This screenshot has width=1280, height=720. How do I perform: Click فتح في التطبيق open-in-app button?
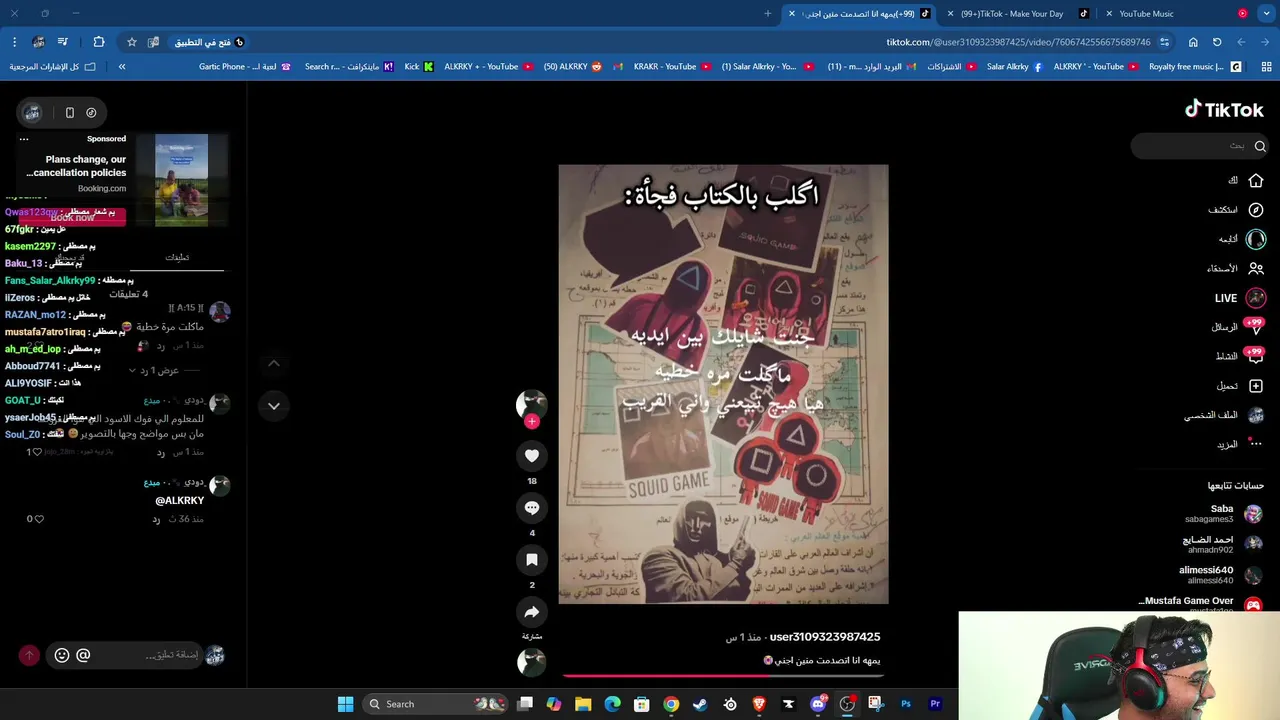pos(209,42)
